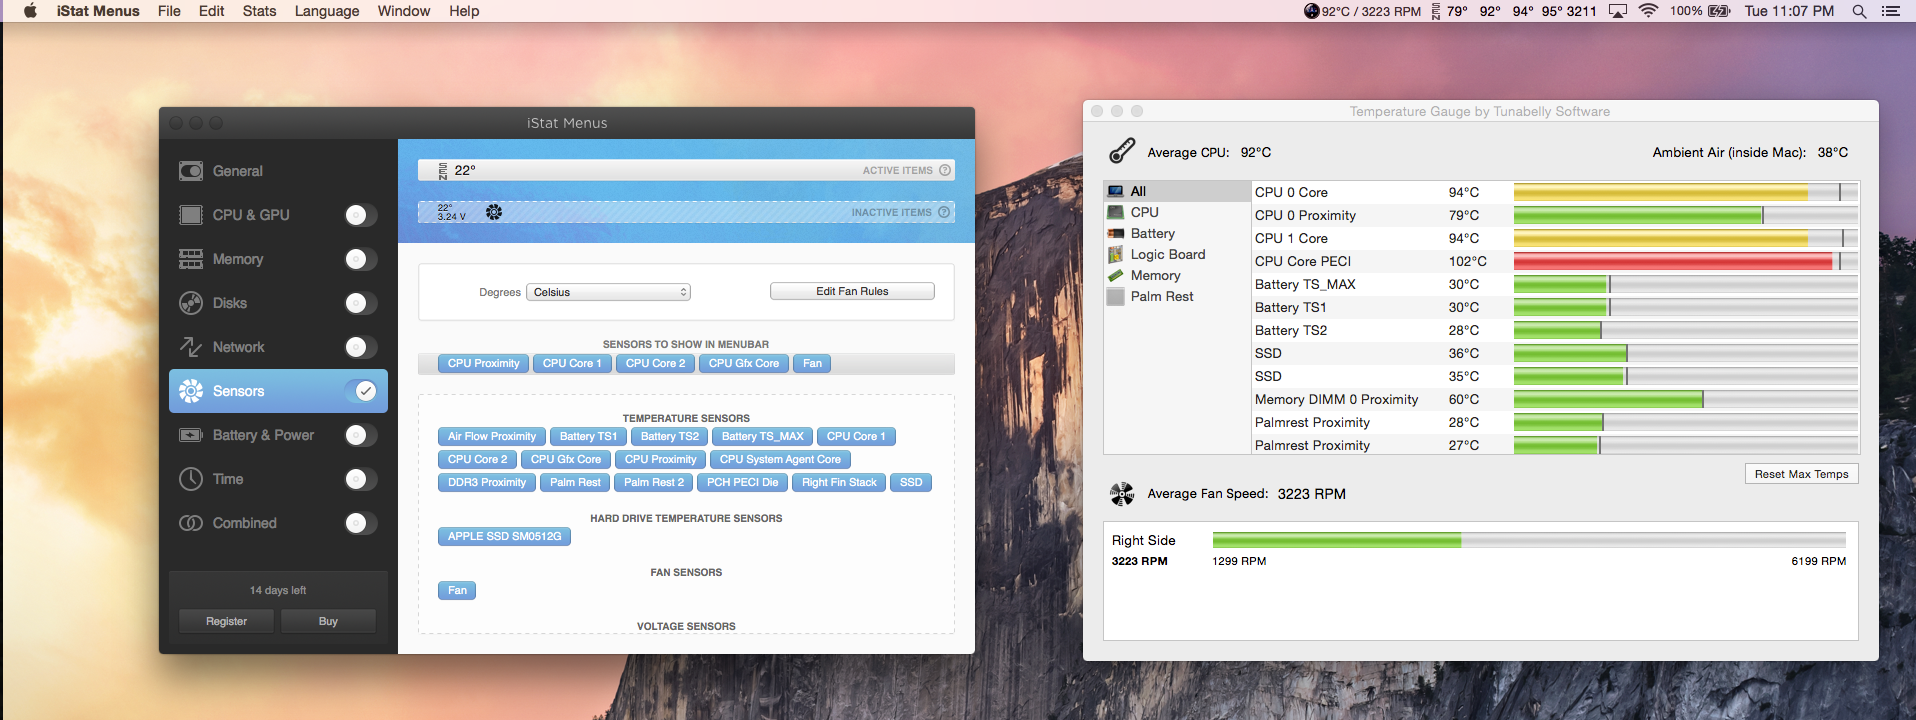The width and height of the screenshot is (1916, 720).
Task: Click the Air Flow Proximity sensor tag
Action: pos(492,436)
